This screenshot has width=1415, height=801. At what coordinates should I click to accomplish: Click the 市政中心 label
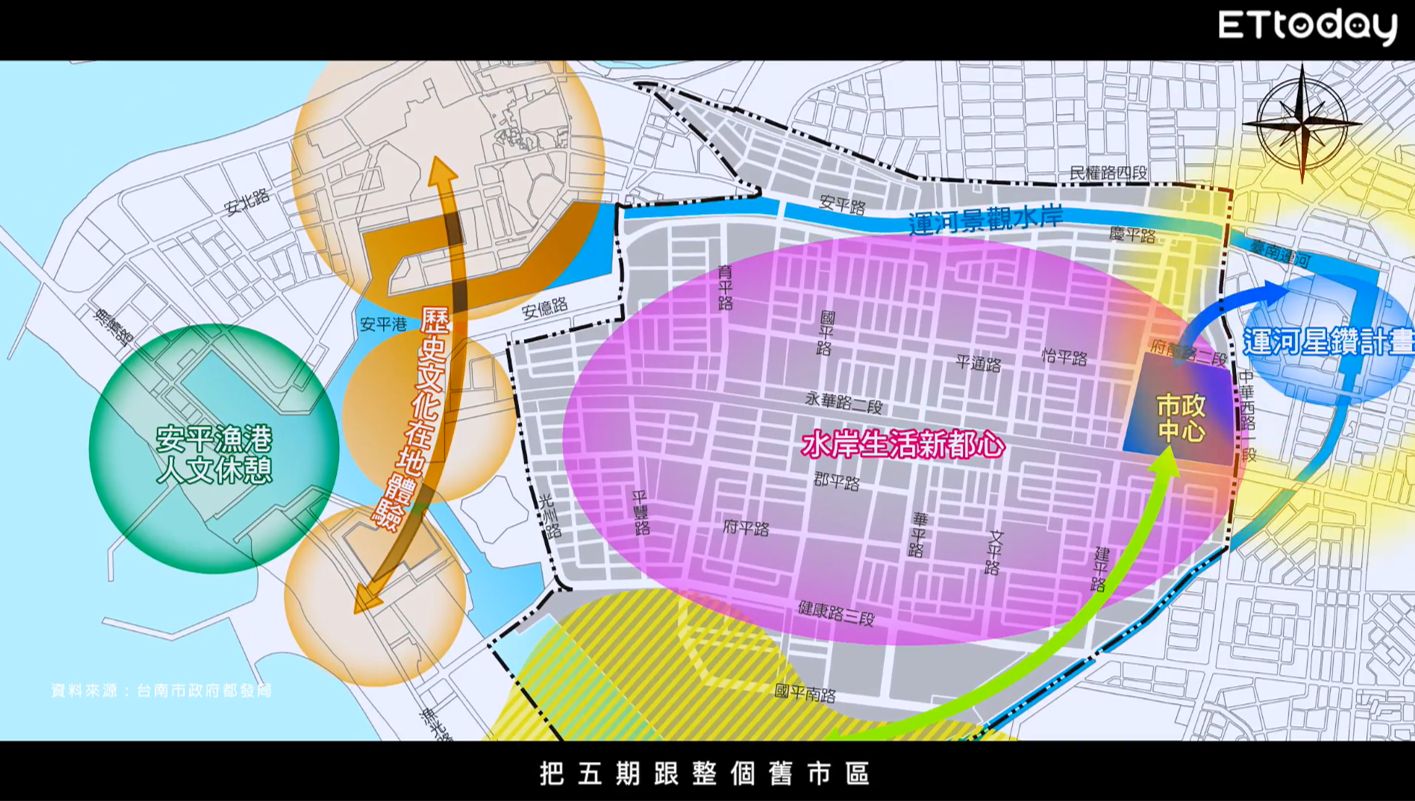click(1180, 419)
